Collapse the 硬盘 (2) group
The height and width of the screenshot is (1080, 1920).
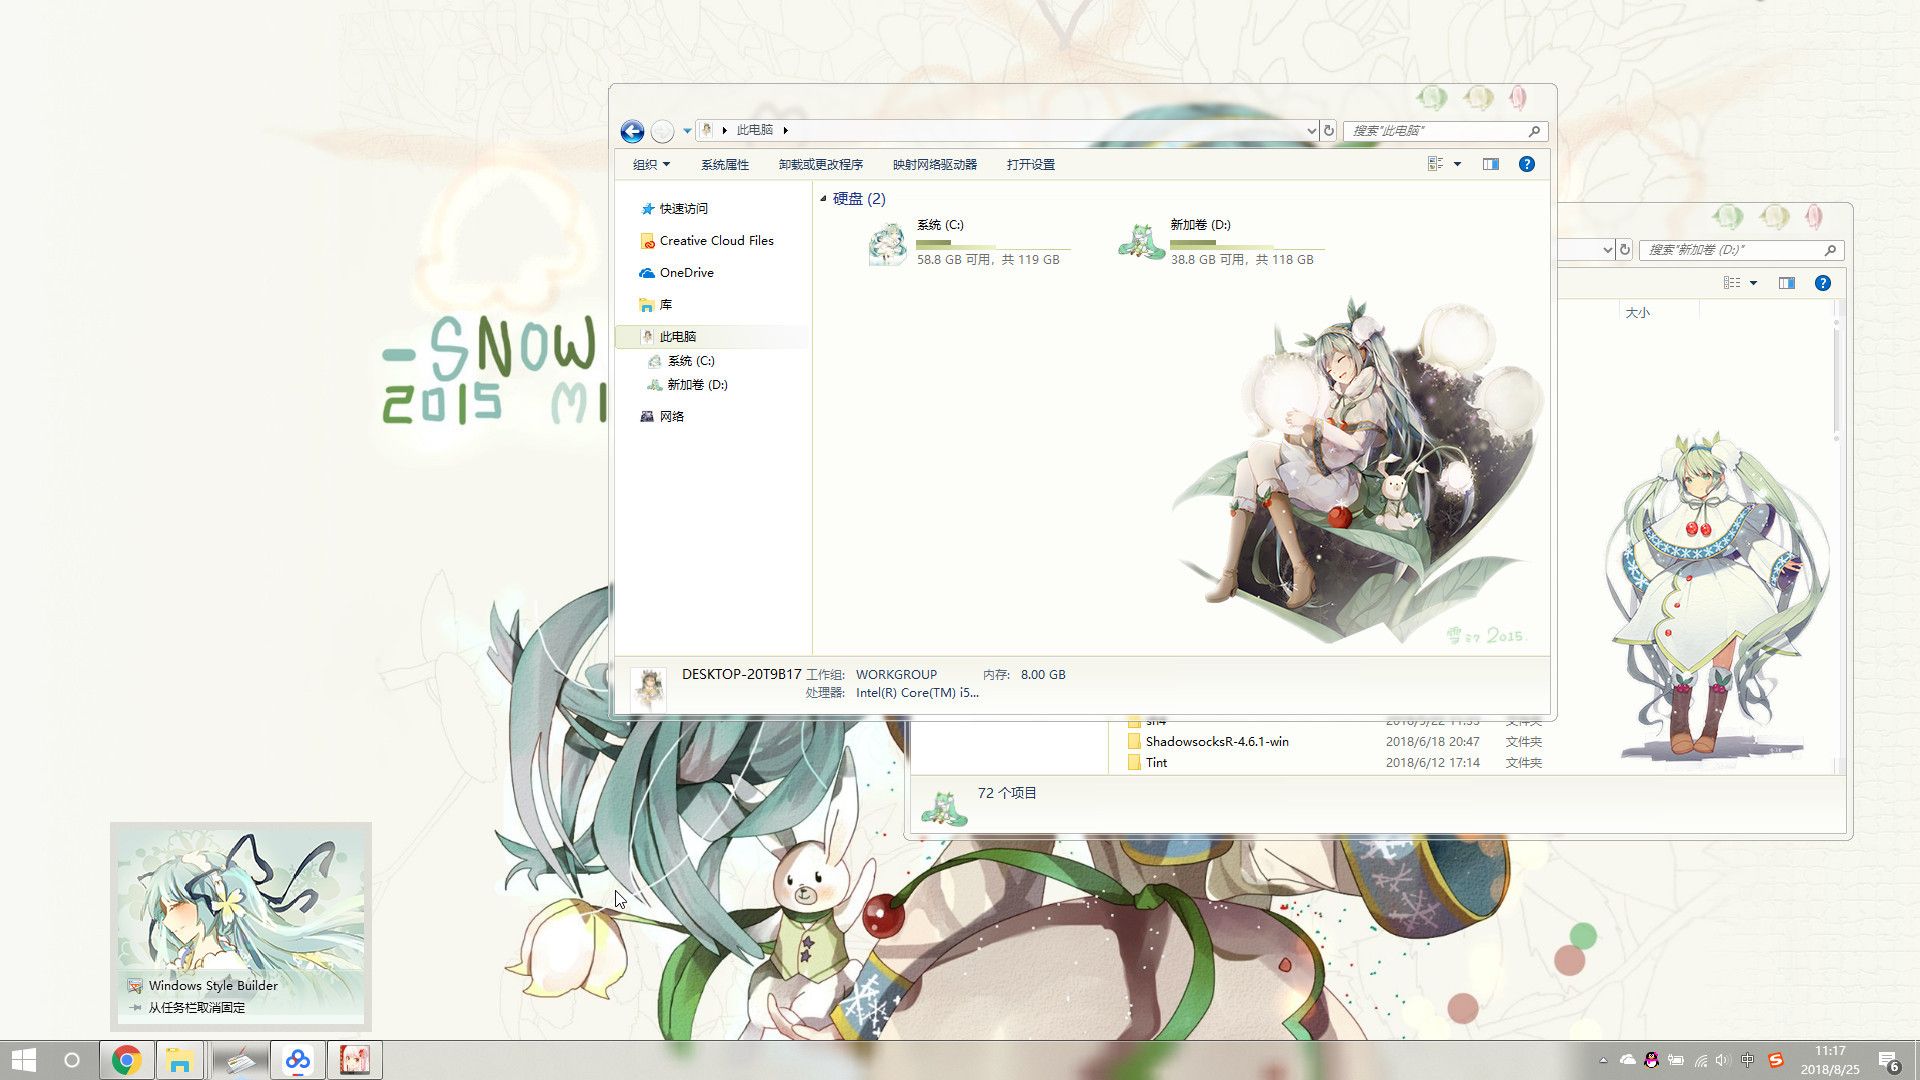click(823, 199)
